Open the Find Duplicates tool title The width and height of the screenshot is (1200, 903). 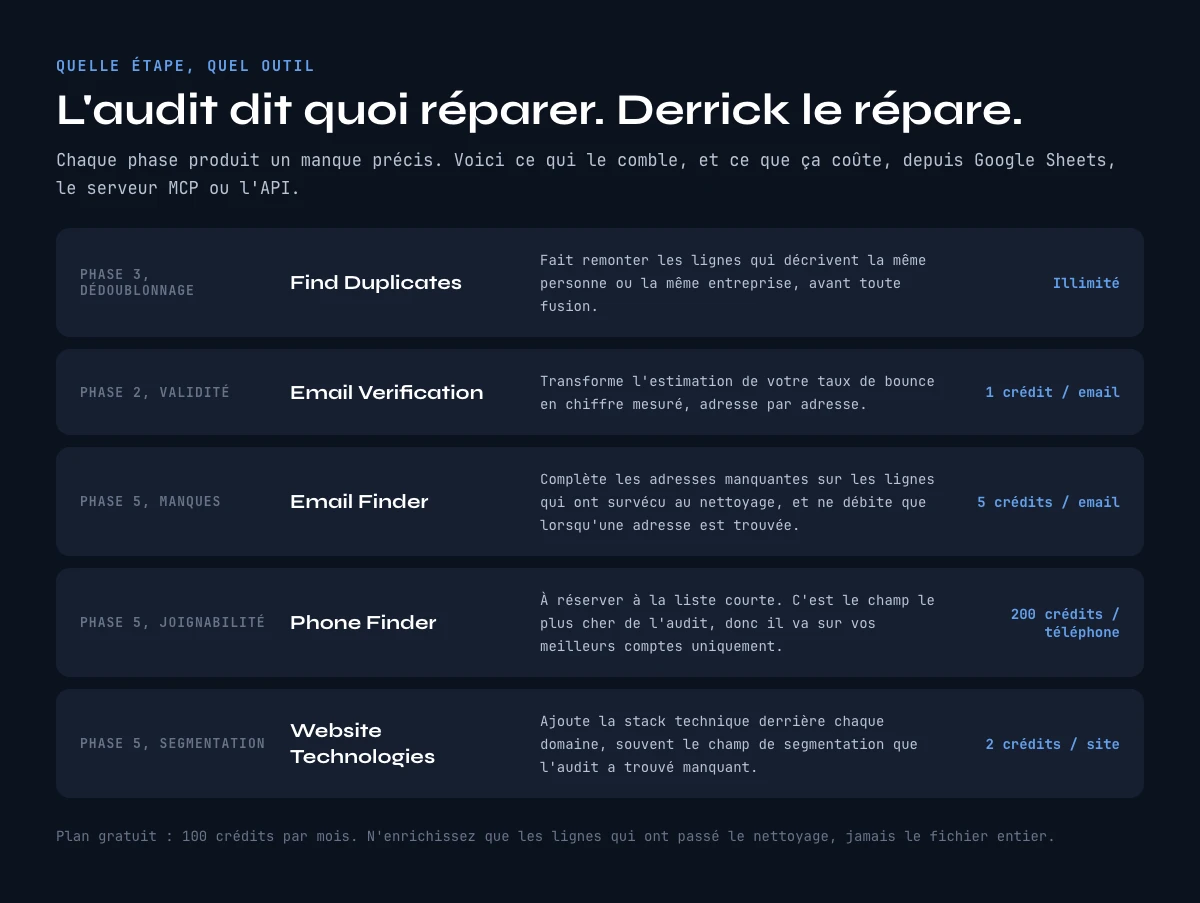[x=376, y=282]
